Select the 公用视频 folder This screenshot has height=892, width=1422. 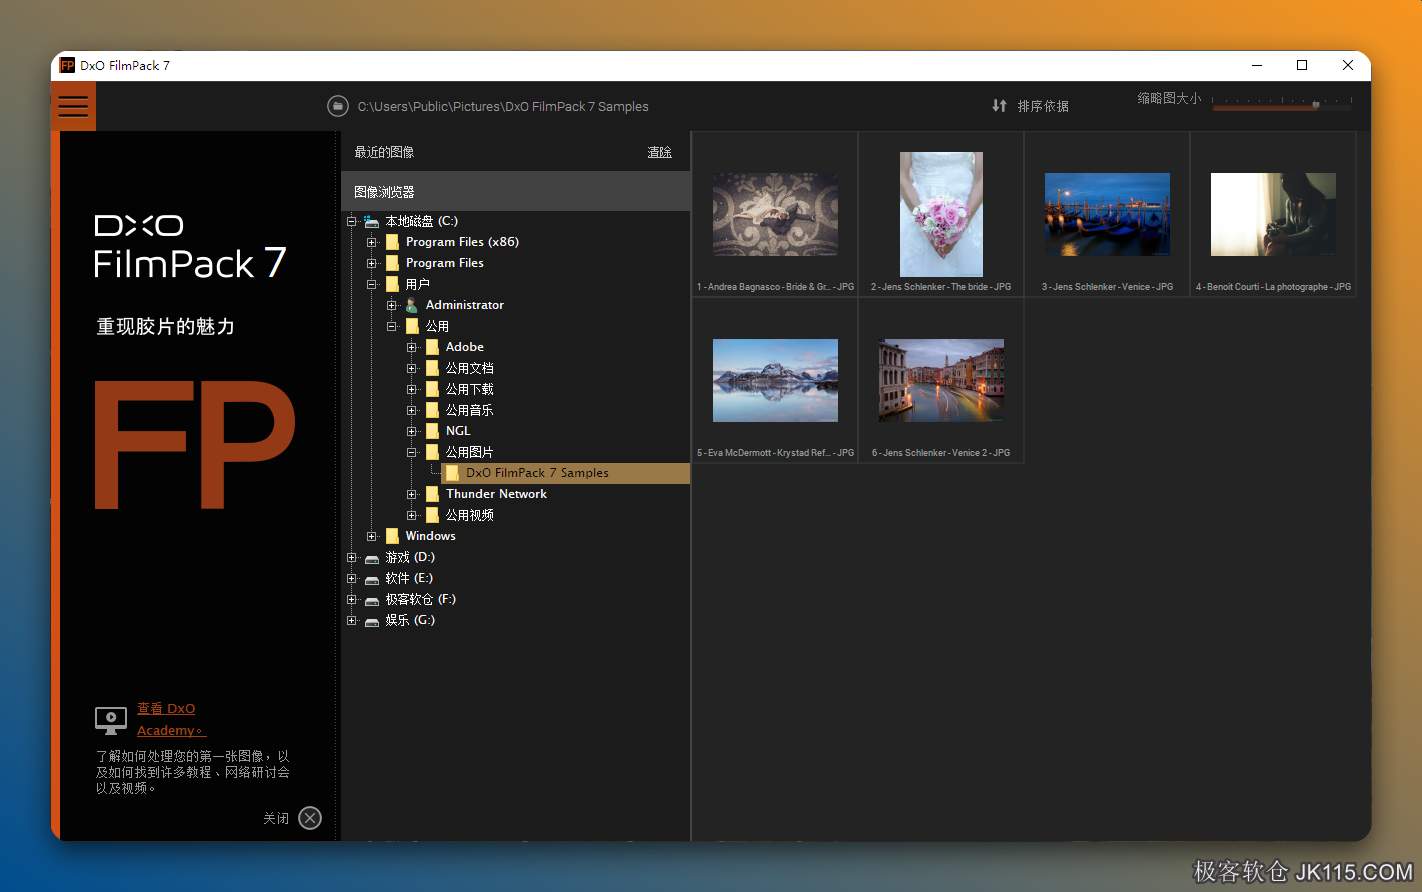469,515
